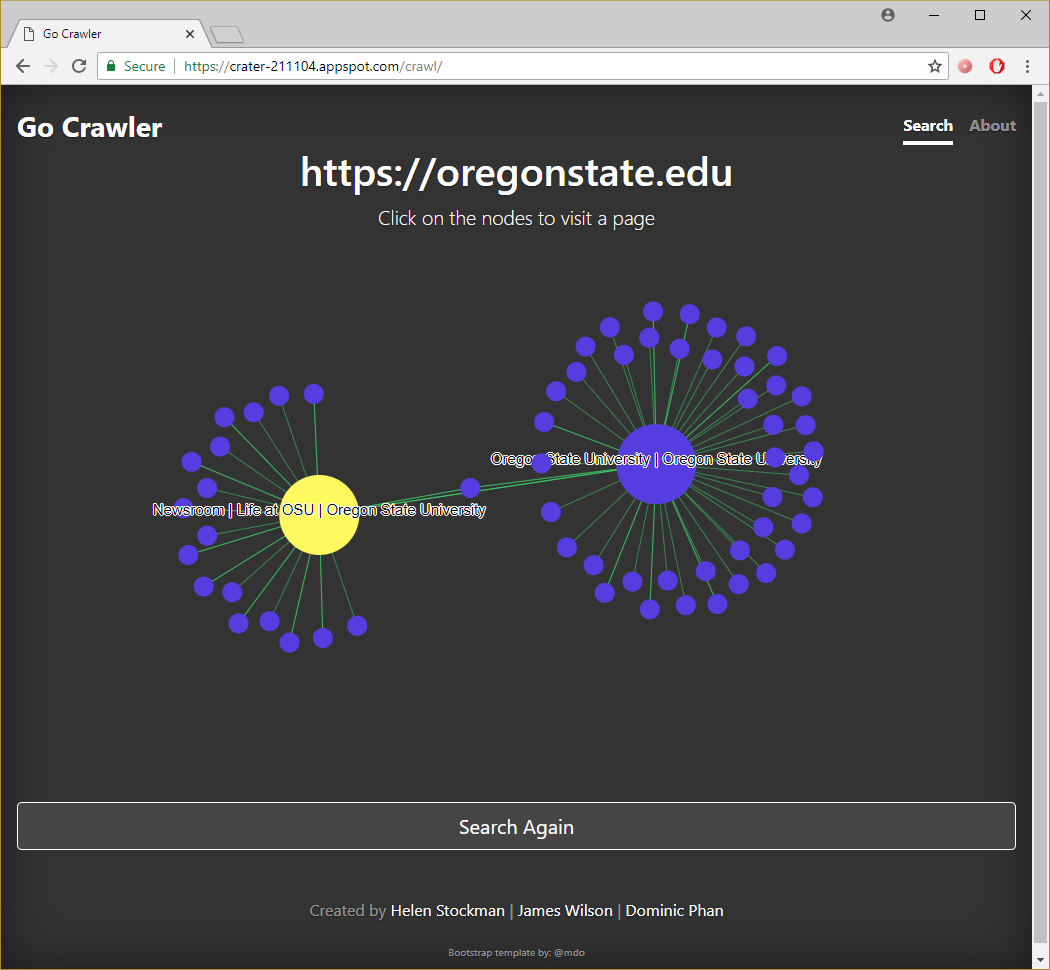Click the user profile icon in title bar
The width and height of the screenshot is (1050, 970).
point(888,15)
